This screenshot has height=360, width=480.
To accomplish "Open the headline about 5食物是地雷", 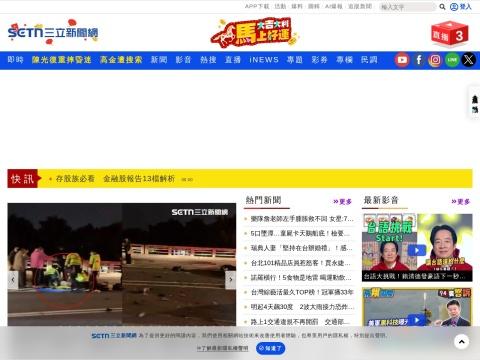I will click(301, 278).
